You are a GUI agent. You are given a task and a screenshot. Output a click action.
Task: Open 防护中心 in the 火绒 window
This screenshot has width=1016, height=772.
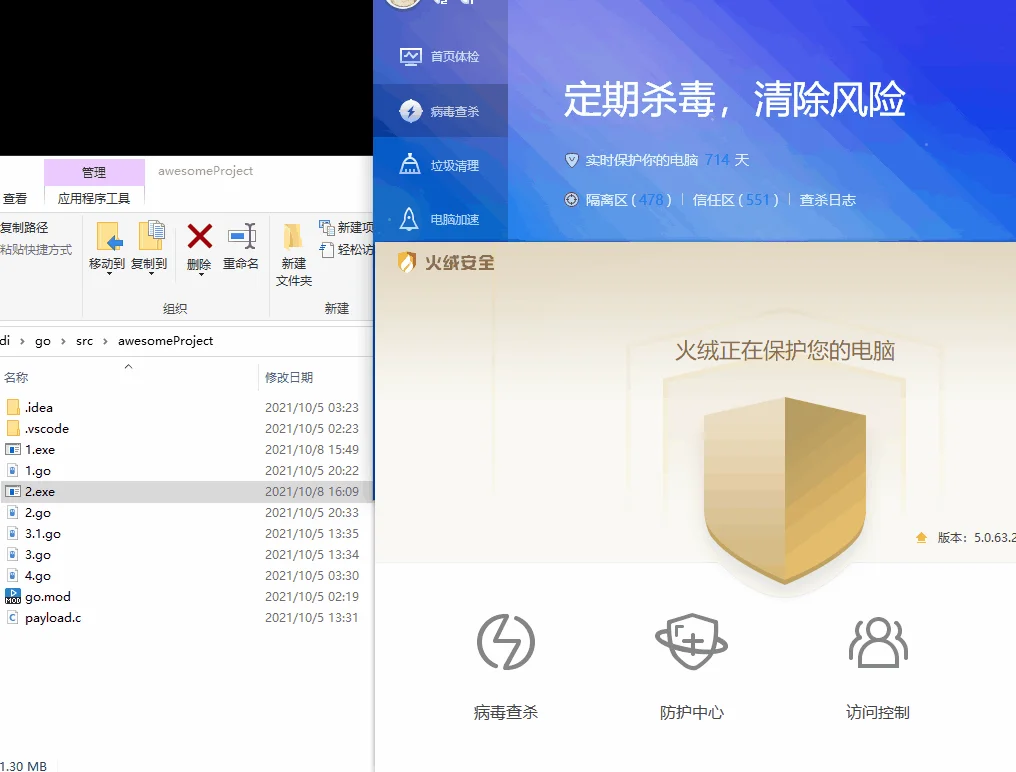tap(691, 666)
